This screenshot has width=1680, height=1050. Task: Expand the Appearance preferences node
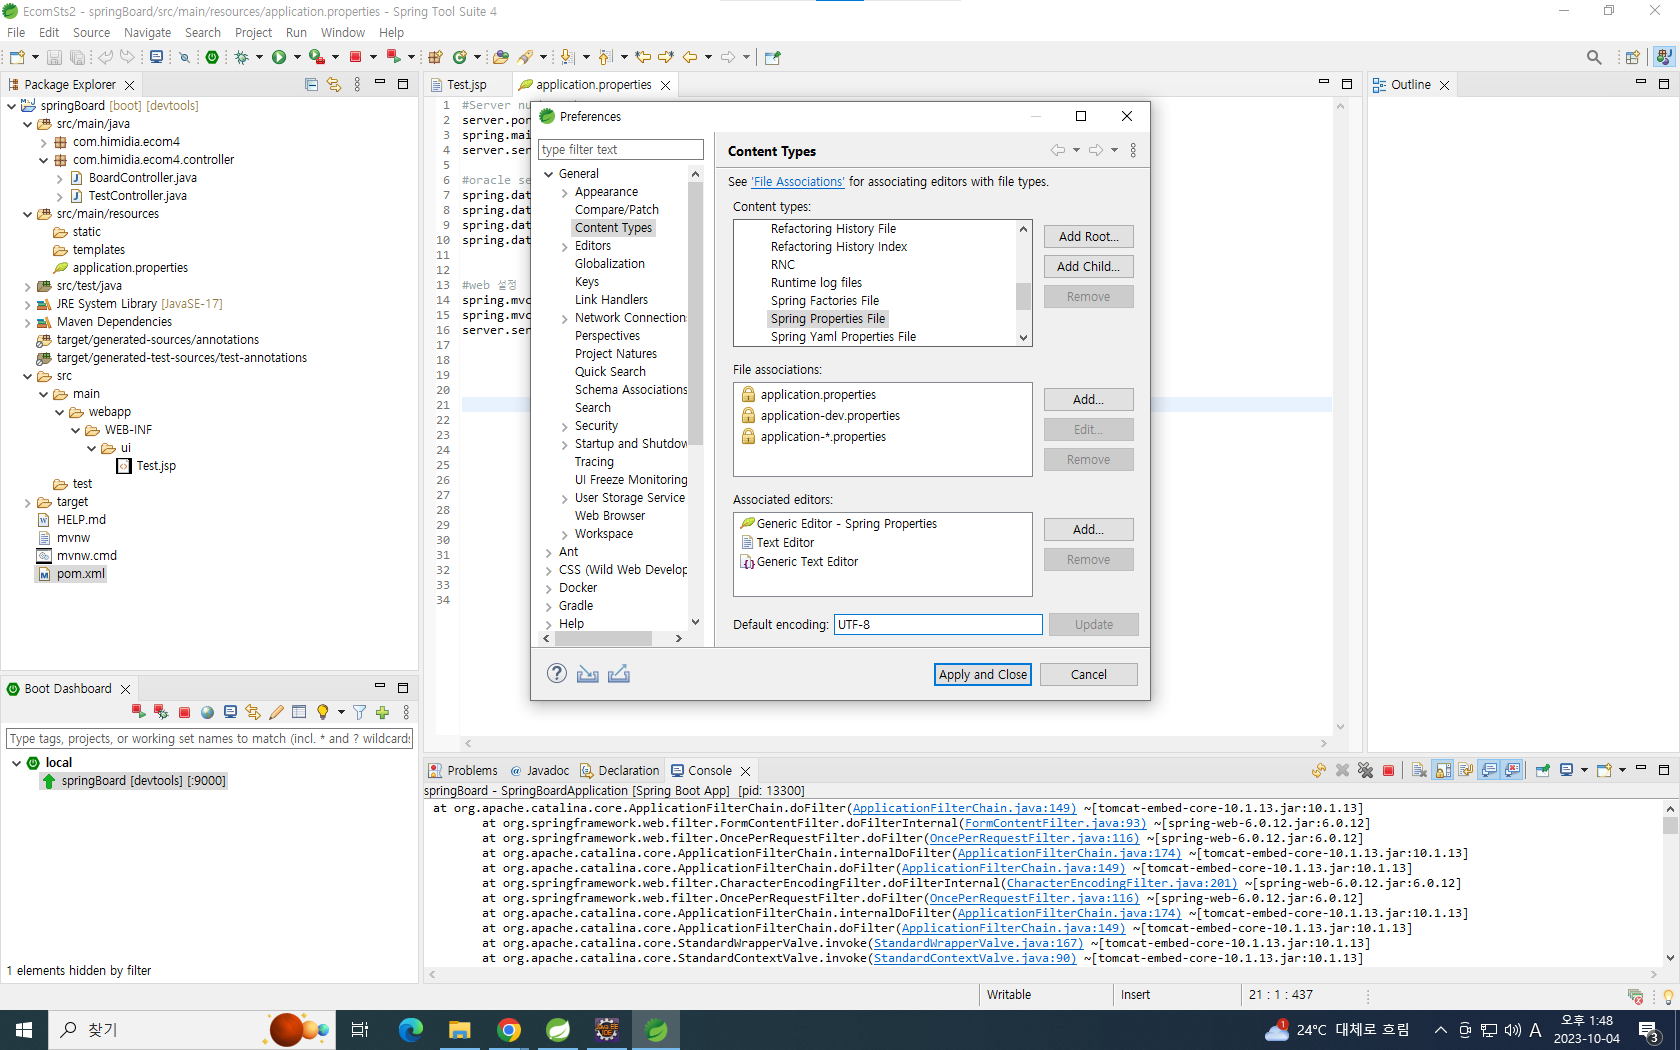[565, 192]
